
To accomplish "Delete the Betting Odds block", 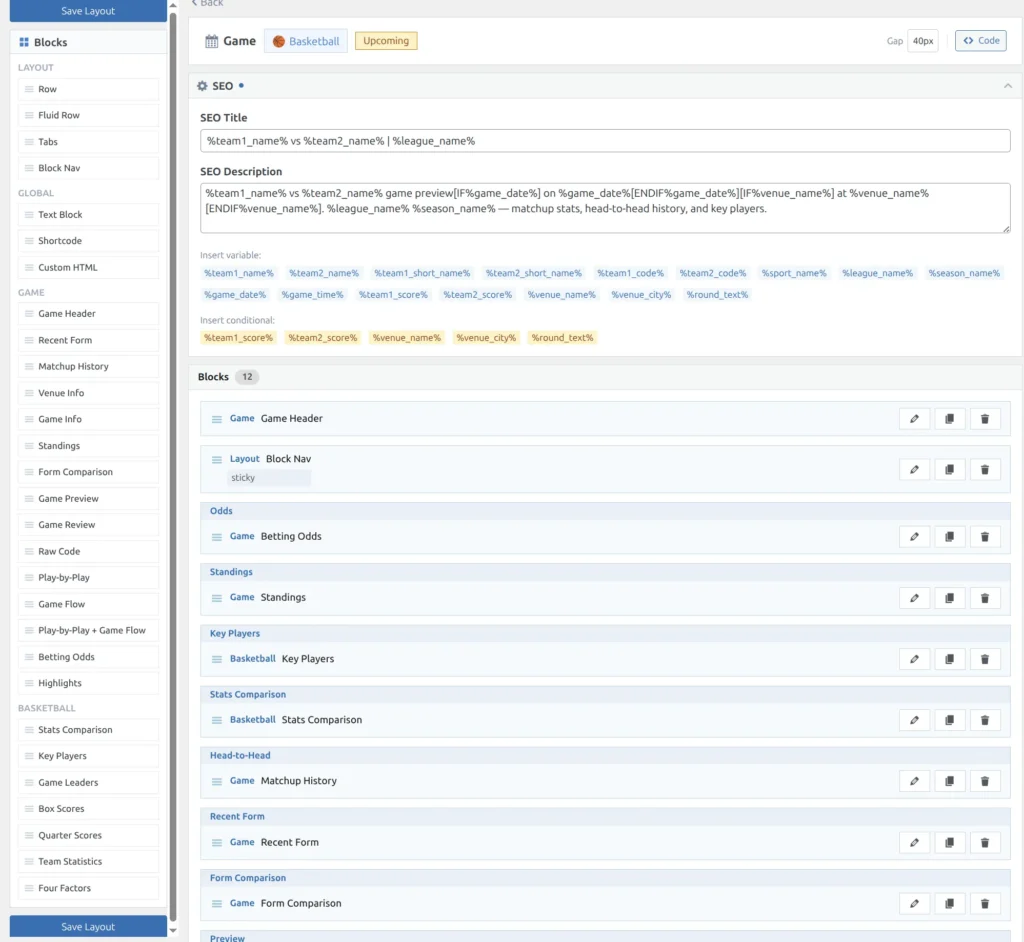I will 985,537.
